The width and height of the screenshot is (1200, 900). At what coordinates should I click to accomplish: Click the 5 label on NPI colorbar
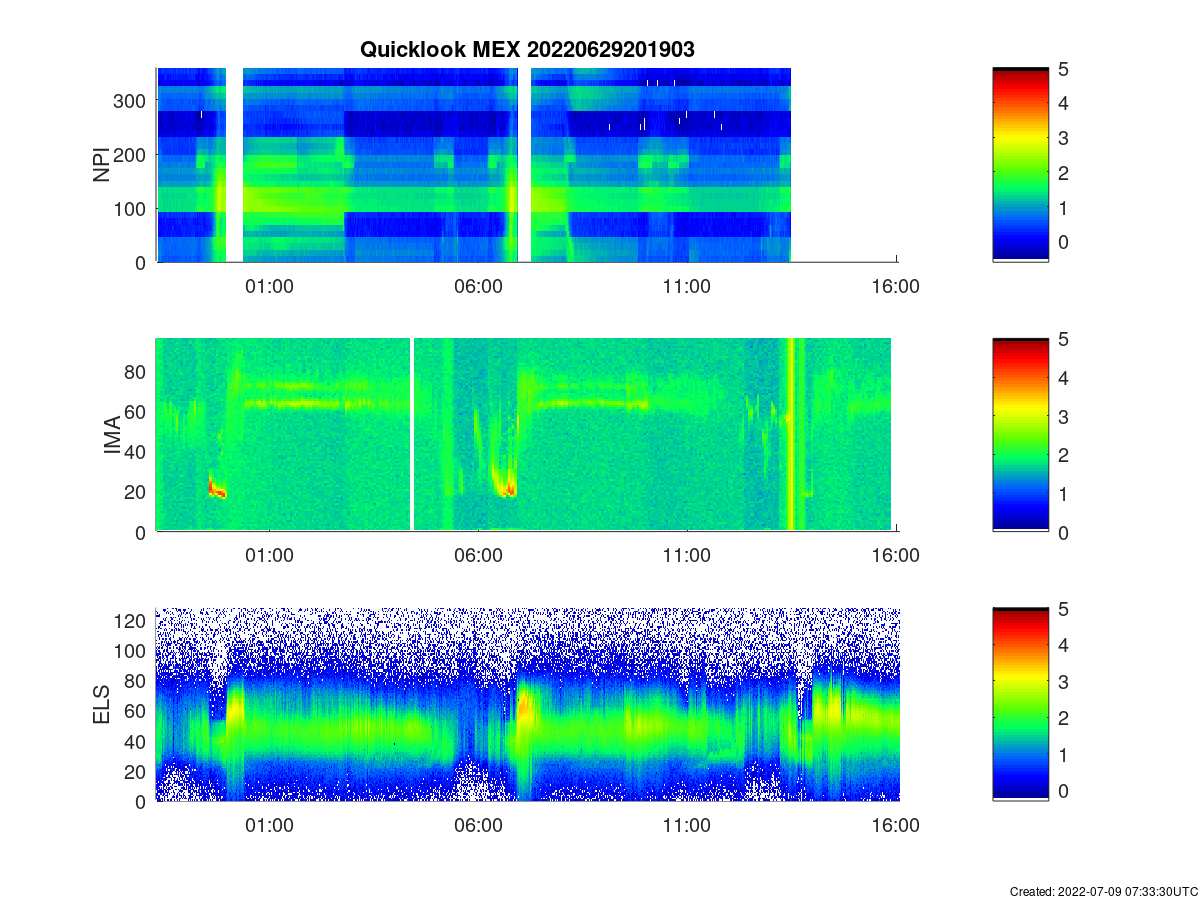tap(1064, 69)
